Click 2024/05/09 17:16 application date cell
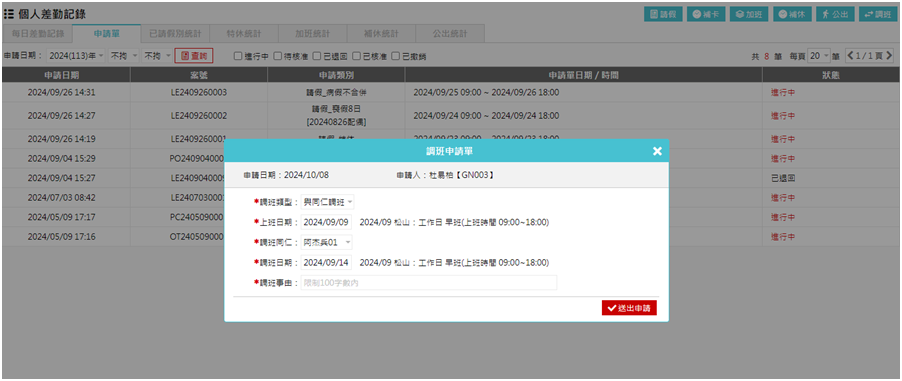Viewport: 902px width, 381px height. (x=62, y=237)
